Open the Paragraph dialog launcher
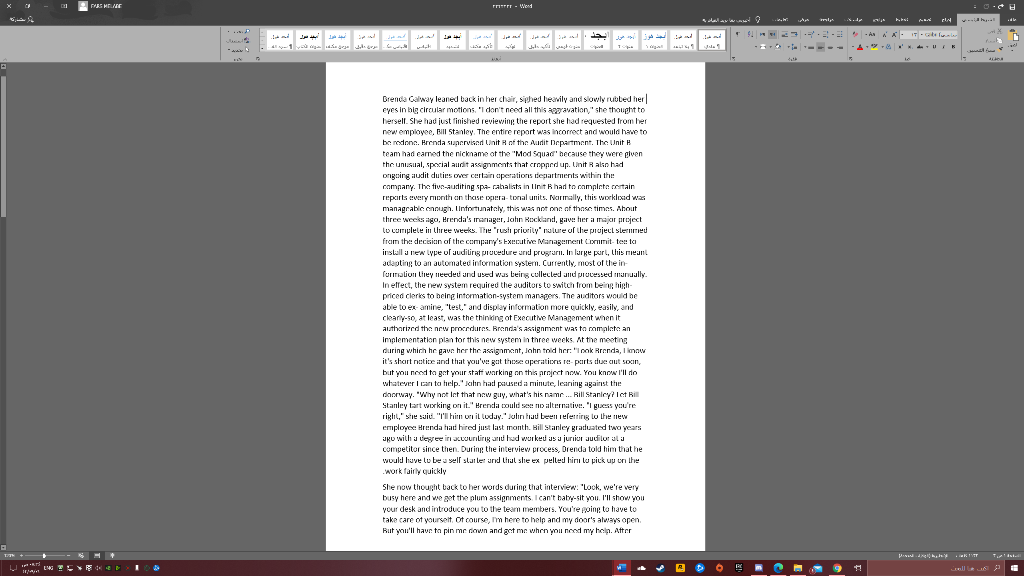The height and width of the screenshot is (576, 1024). (733, 59)
